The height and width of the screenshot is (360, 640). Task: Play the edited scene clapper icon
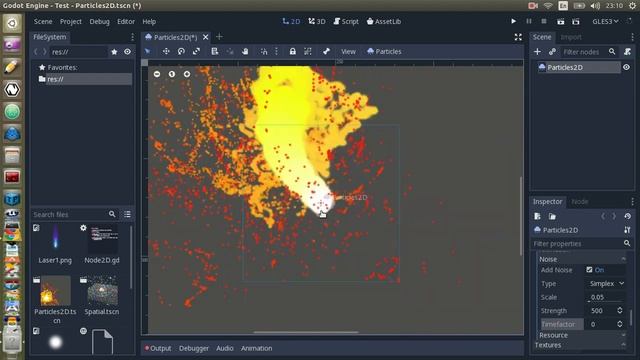pyautogui.click(x=560, y=21)
